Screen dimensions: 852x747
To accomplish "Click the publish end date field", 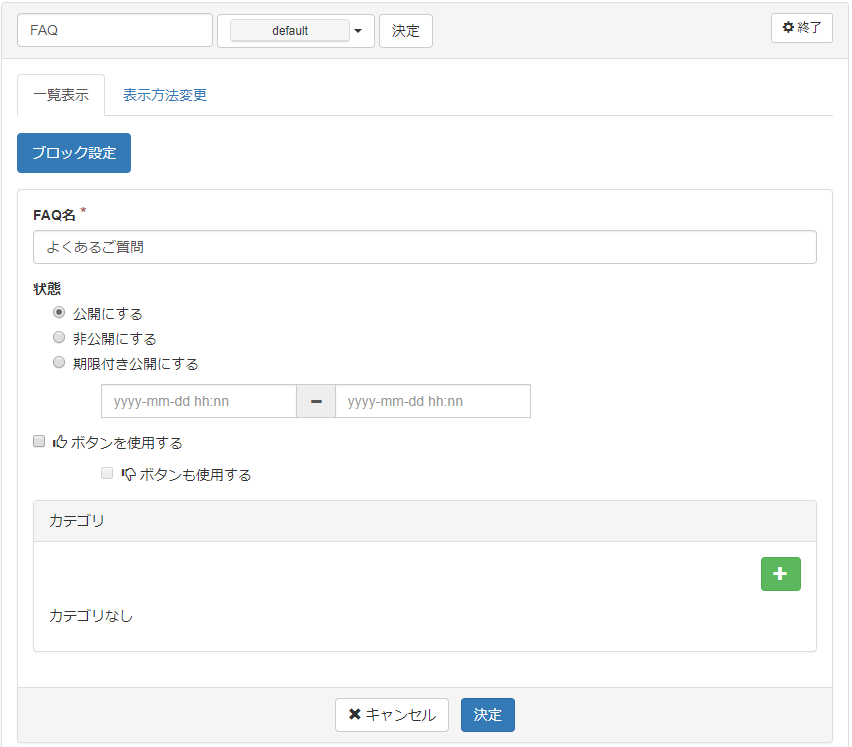I will [432, 401].
